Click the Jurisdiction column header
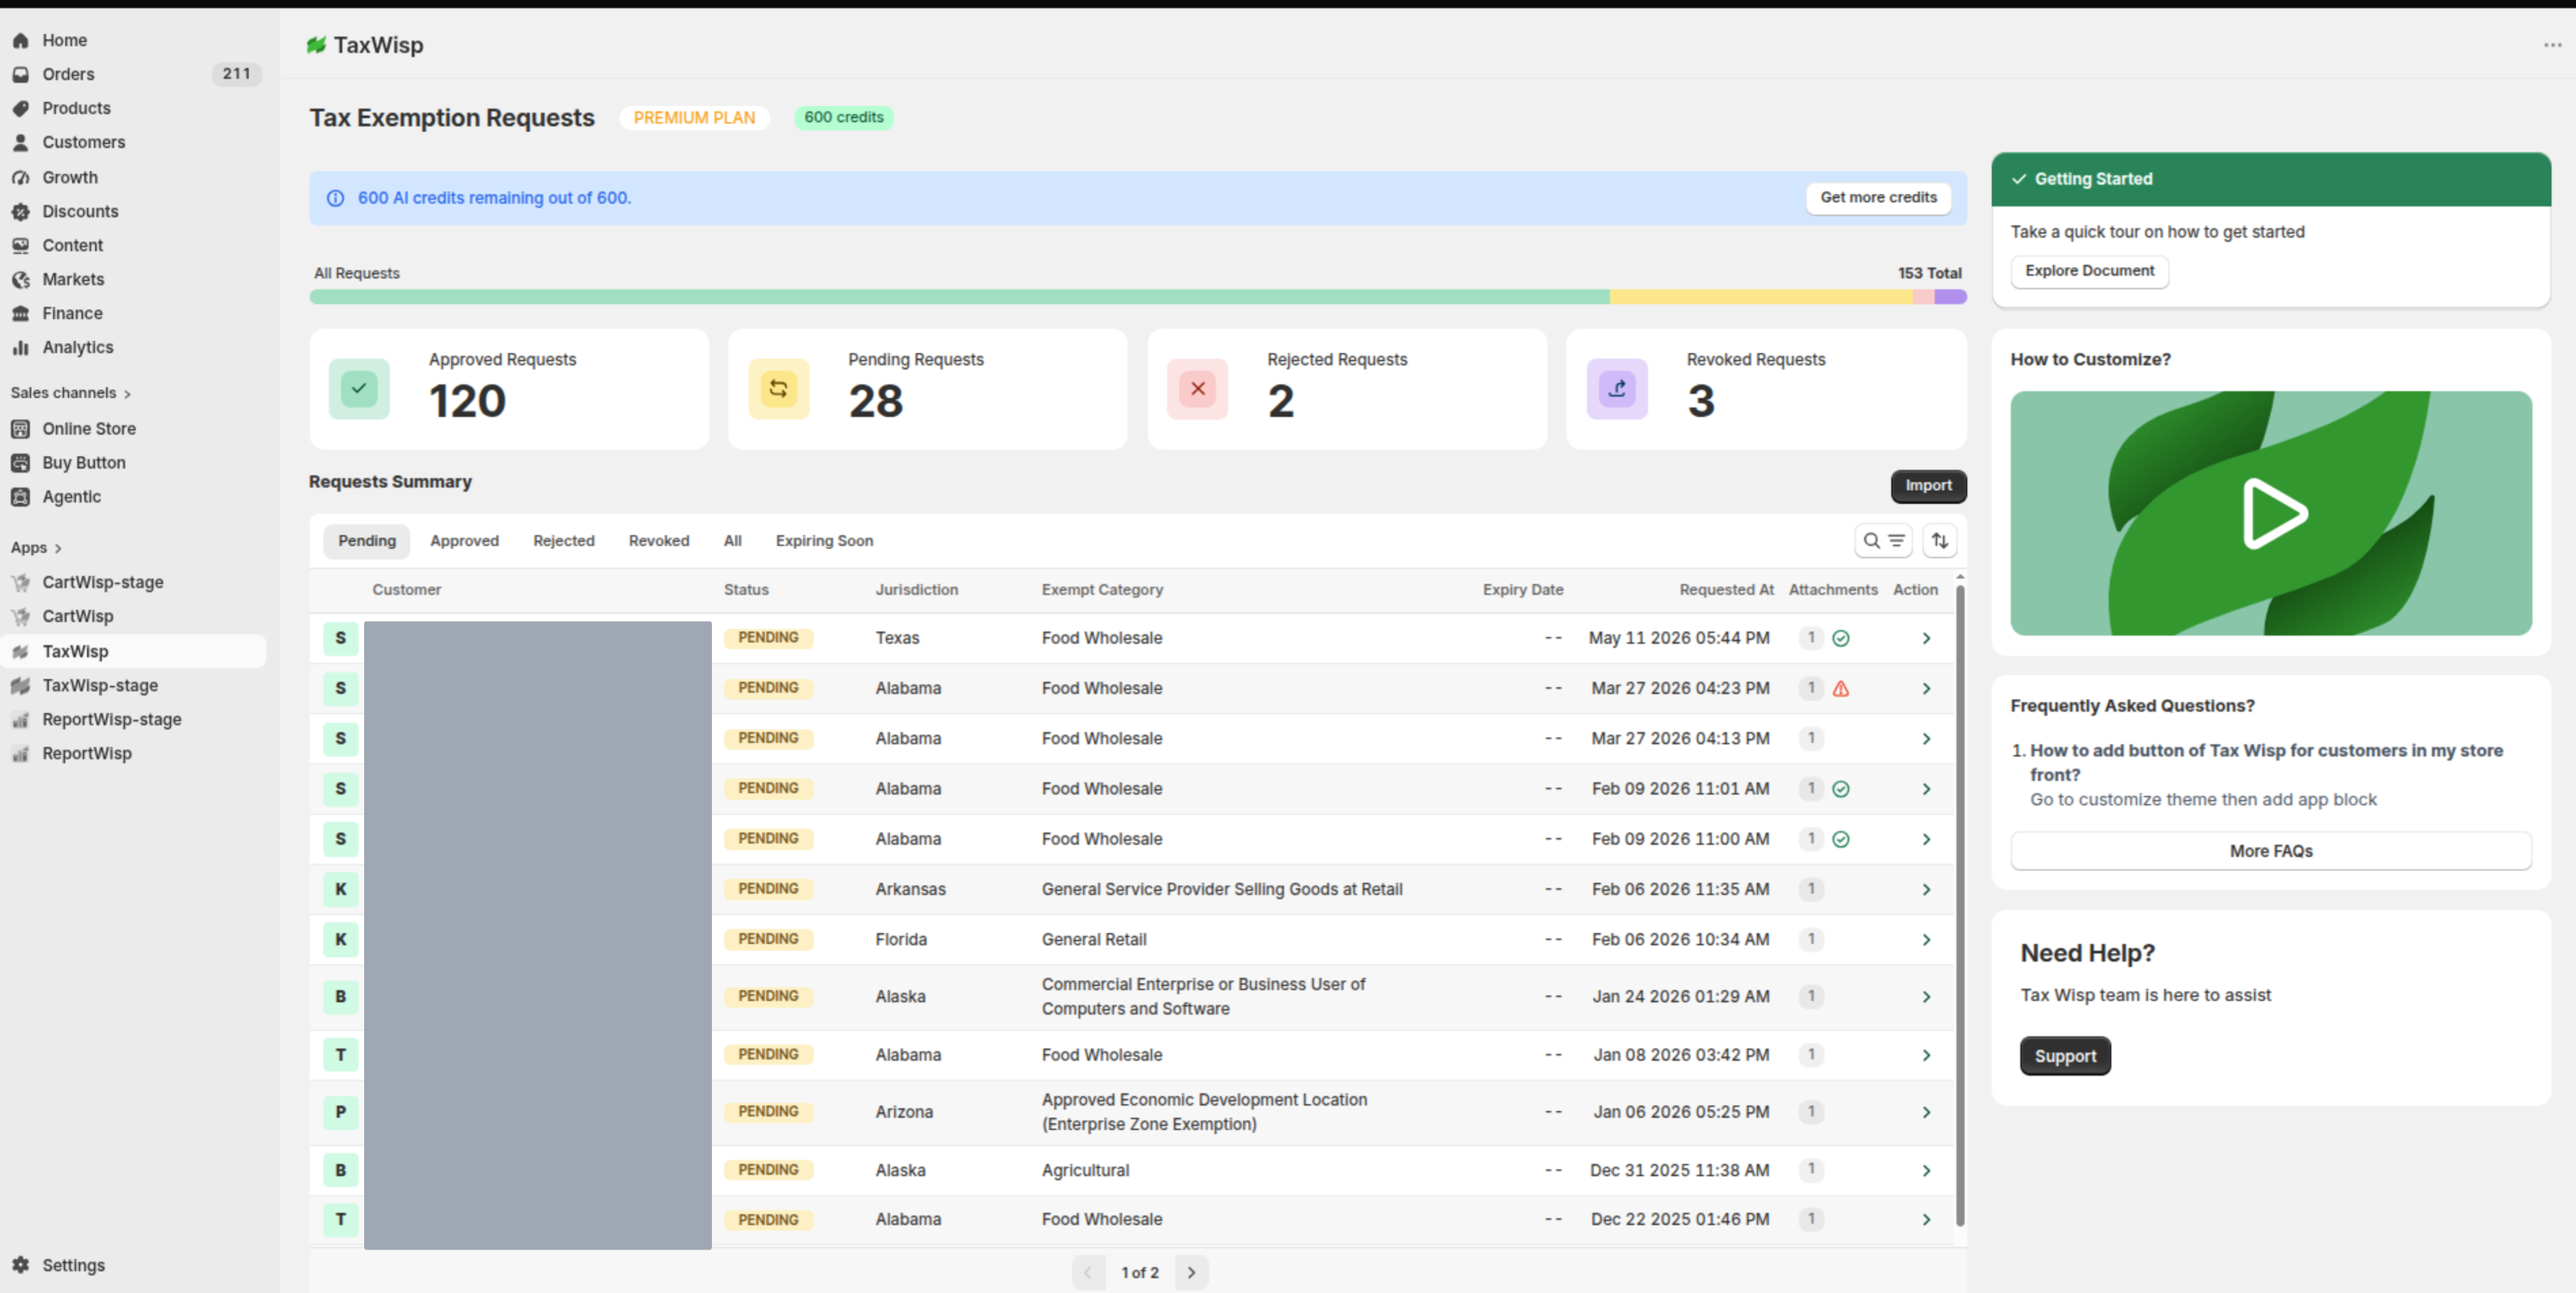Viewport: 2576px width, 1293px height. tap(916, 590)
